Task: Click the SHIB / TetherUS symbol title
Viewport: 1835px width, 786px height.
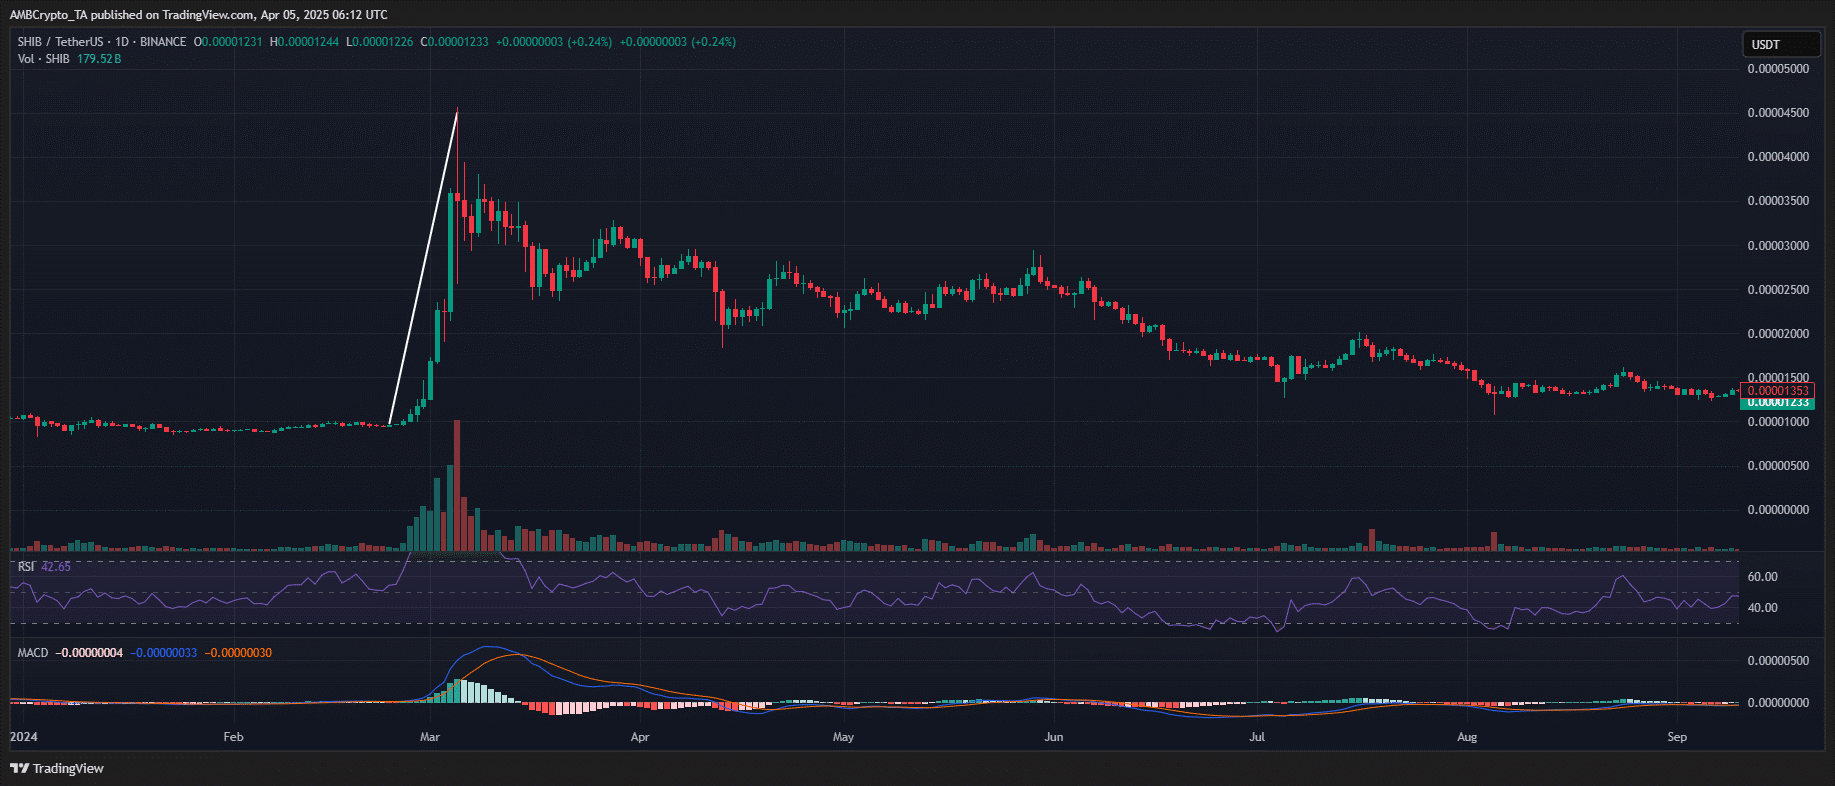Action: [x=60, y=42]
